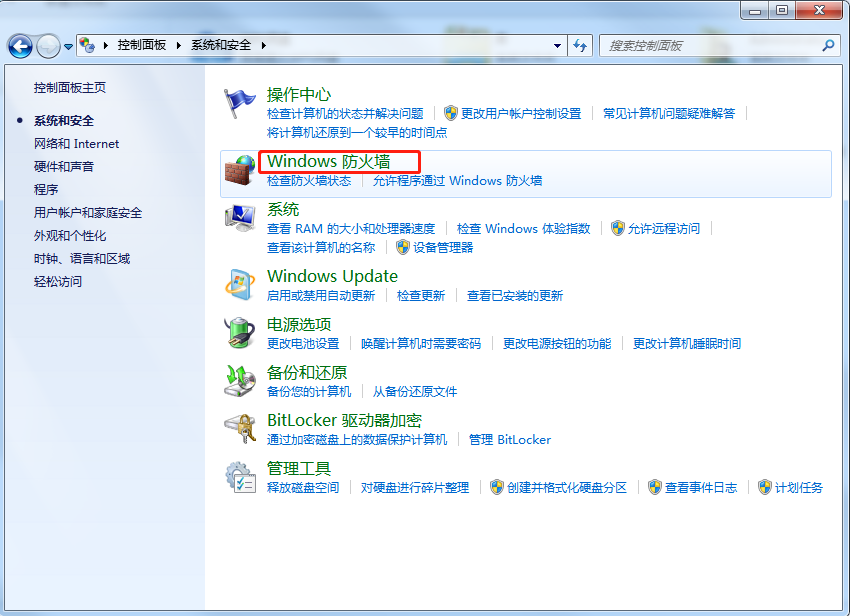Click shield icon beside 允许远程访问
The width and height of the screenshot is (850, 616).
[x=617, y=228]
